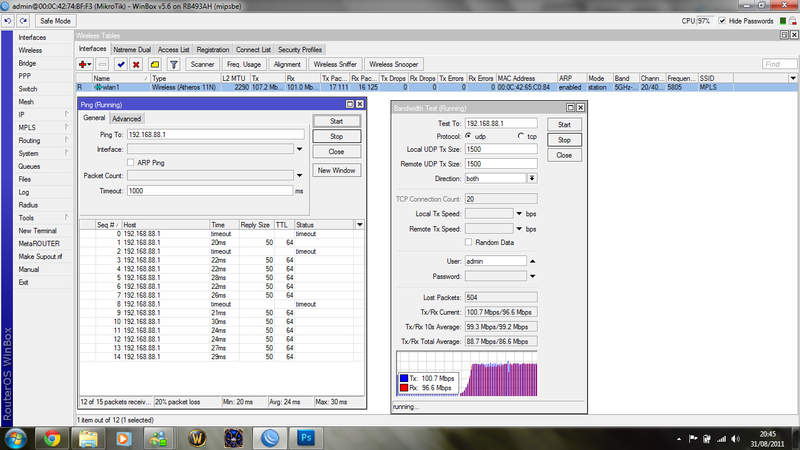Select the tcp protocol radio button
The width and height of the screenshot is (800, 450).
coord(521,136)
